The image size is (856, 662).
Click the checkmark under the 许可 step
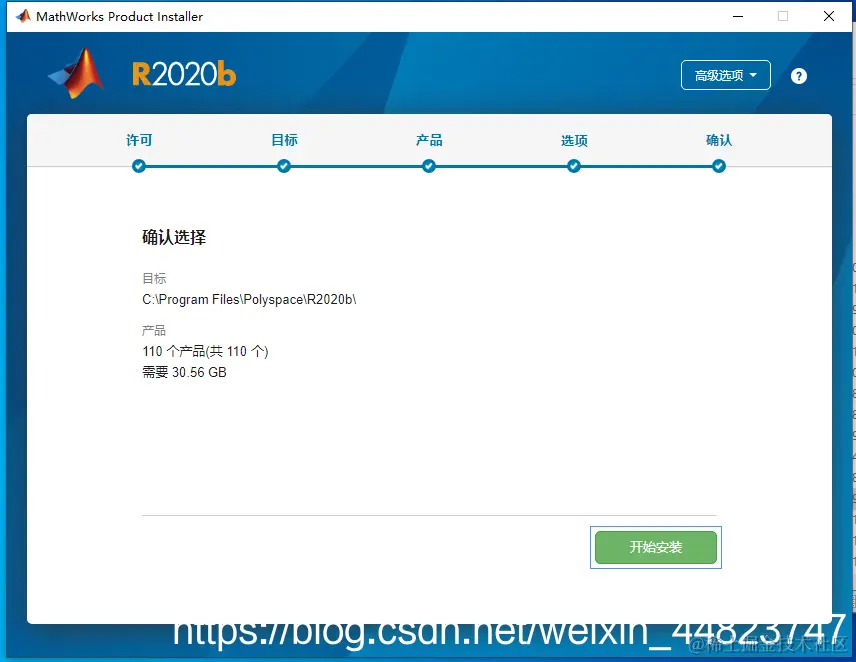click(x=139, y=166)
